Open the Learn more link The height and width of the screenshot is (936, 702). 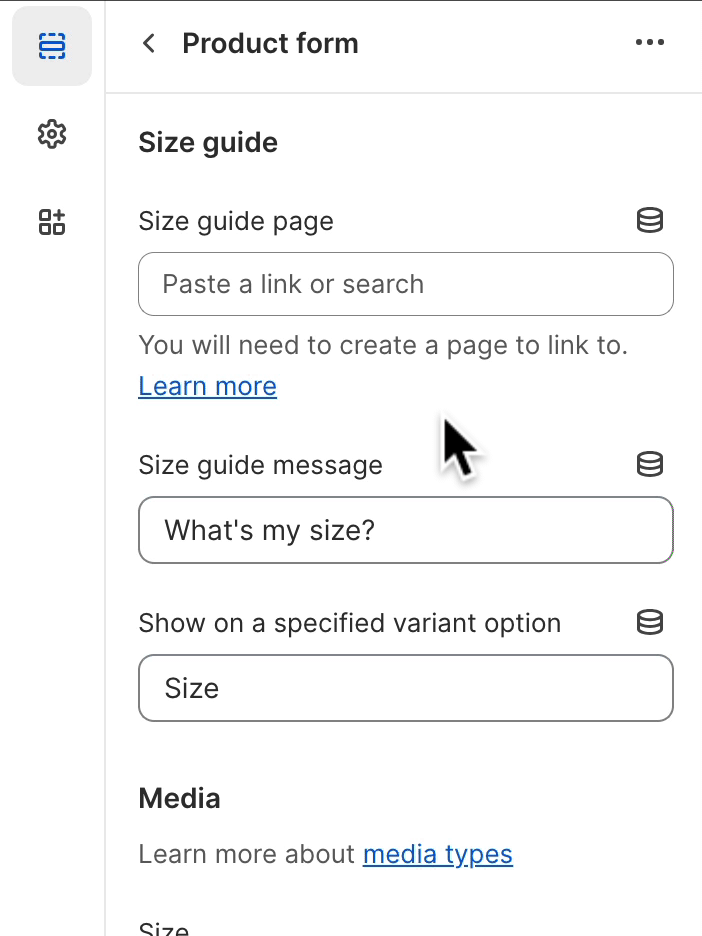[x=208, y=386]
